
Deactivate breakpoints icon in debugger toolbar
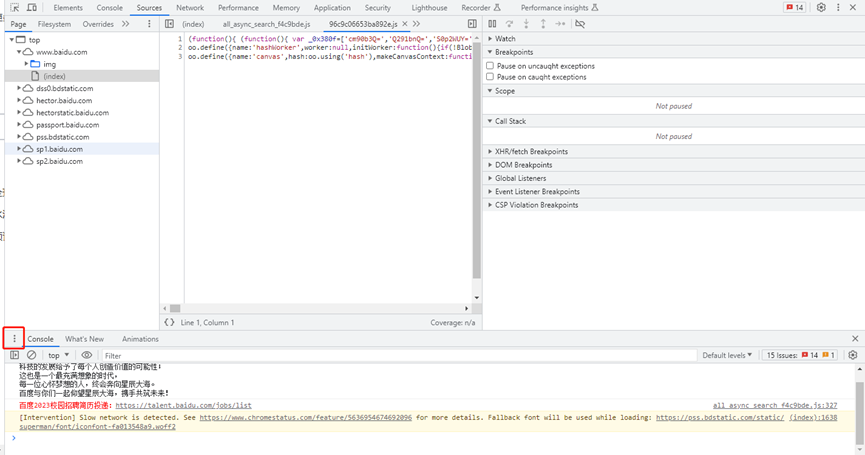580,23
